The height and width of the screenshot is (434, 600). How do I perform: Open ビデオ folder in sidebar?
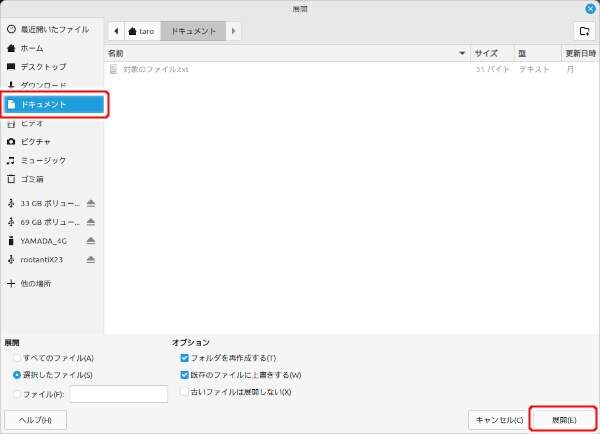coord(52,123)
